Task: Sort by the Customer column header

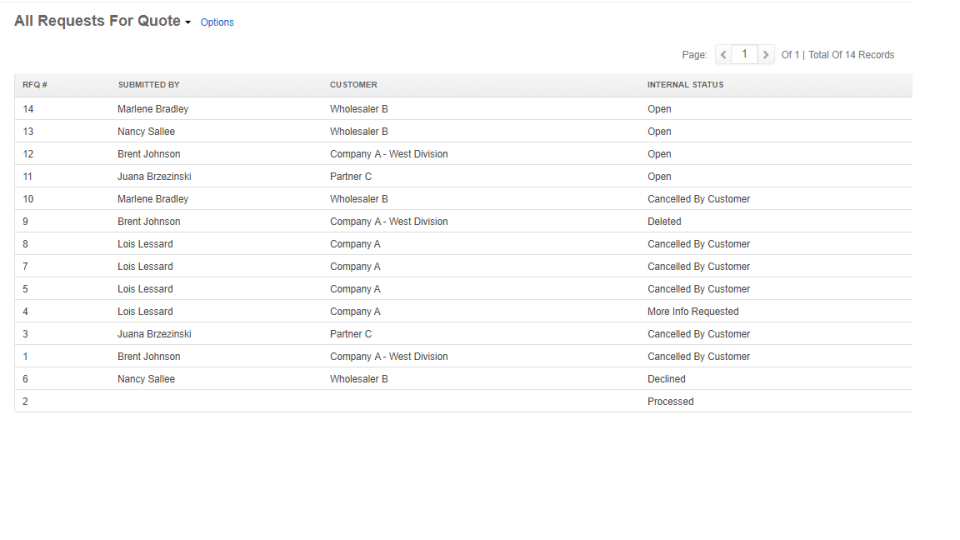Action: click(353, 85)
